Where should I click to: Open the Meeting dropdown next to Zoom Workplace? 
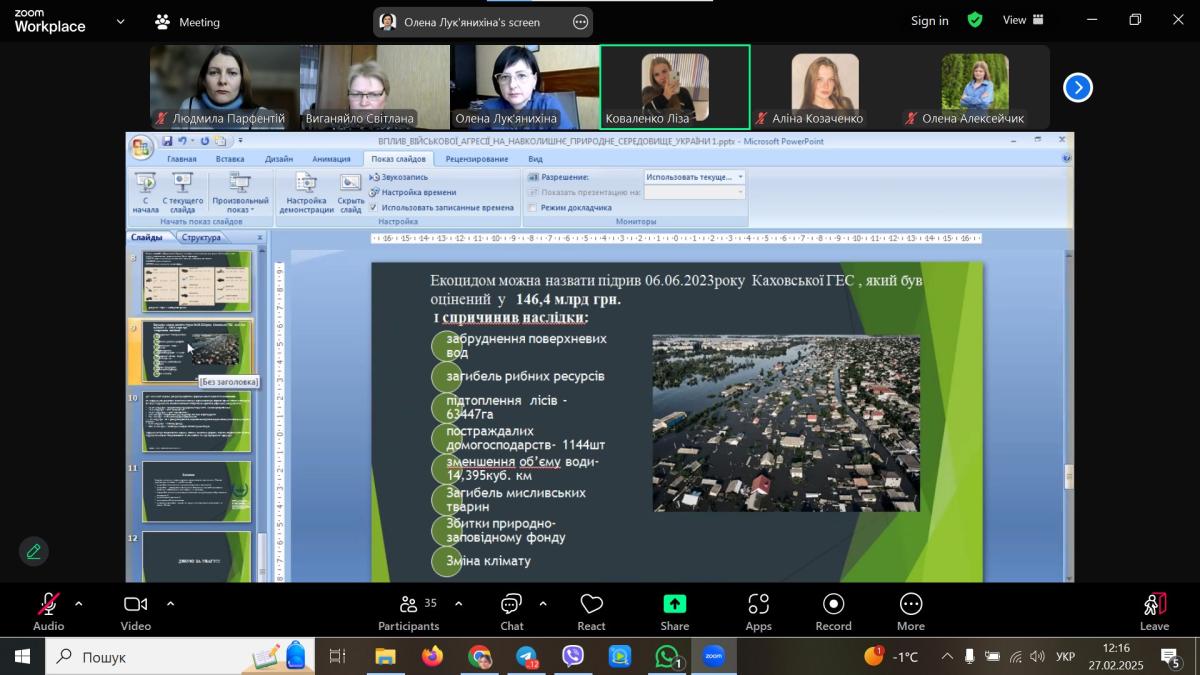(x=121, y=21)
